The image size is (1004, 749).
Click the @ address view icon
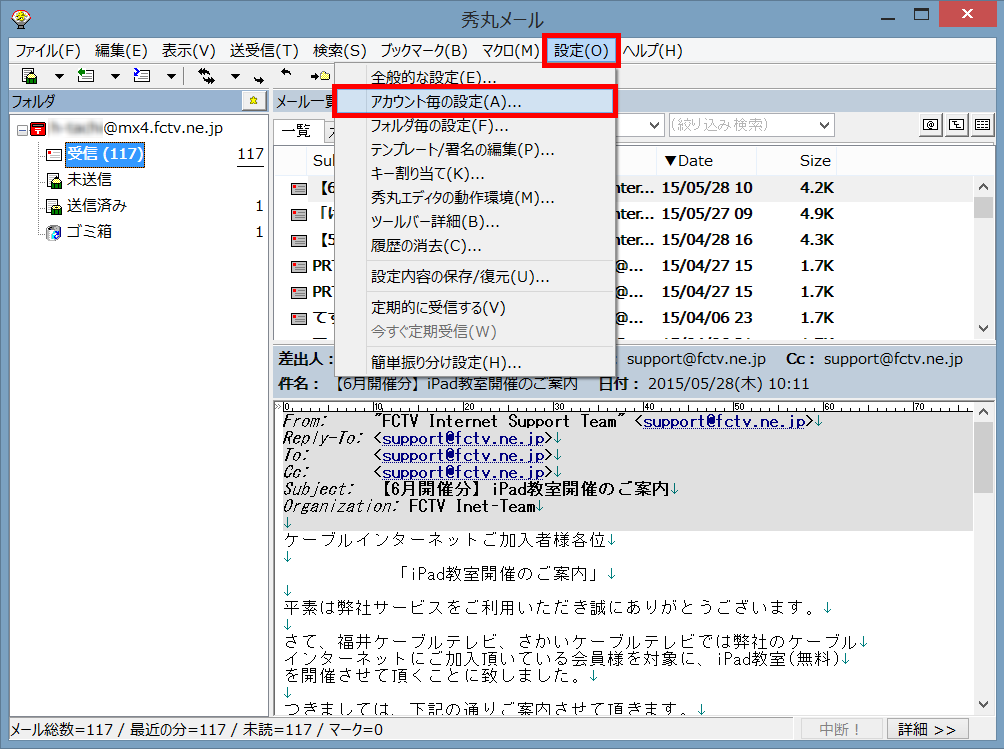click(x=930, y=125)
